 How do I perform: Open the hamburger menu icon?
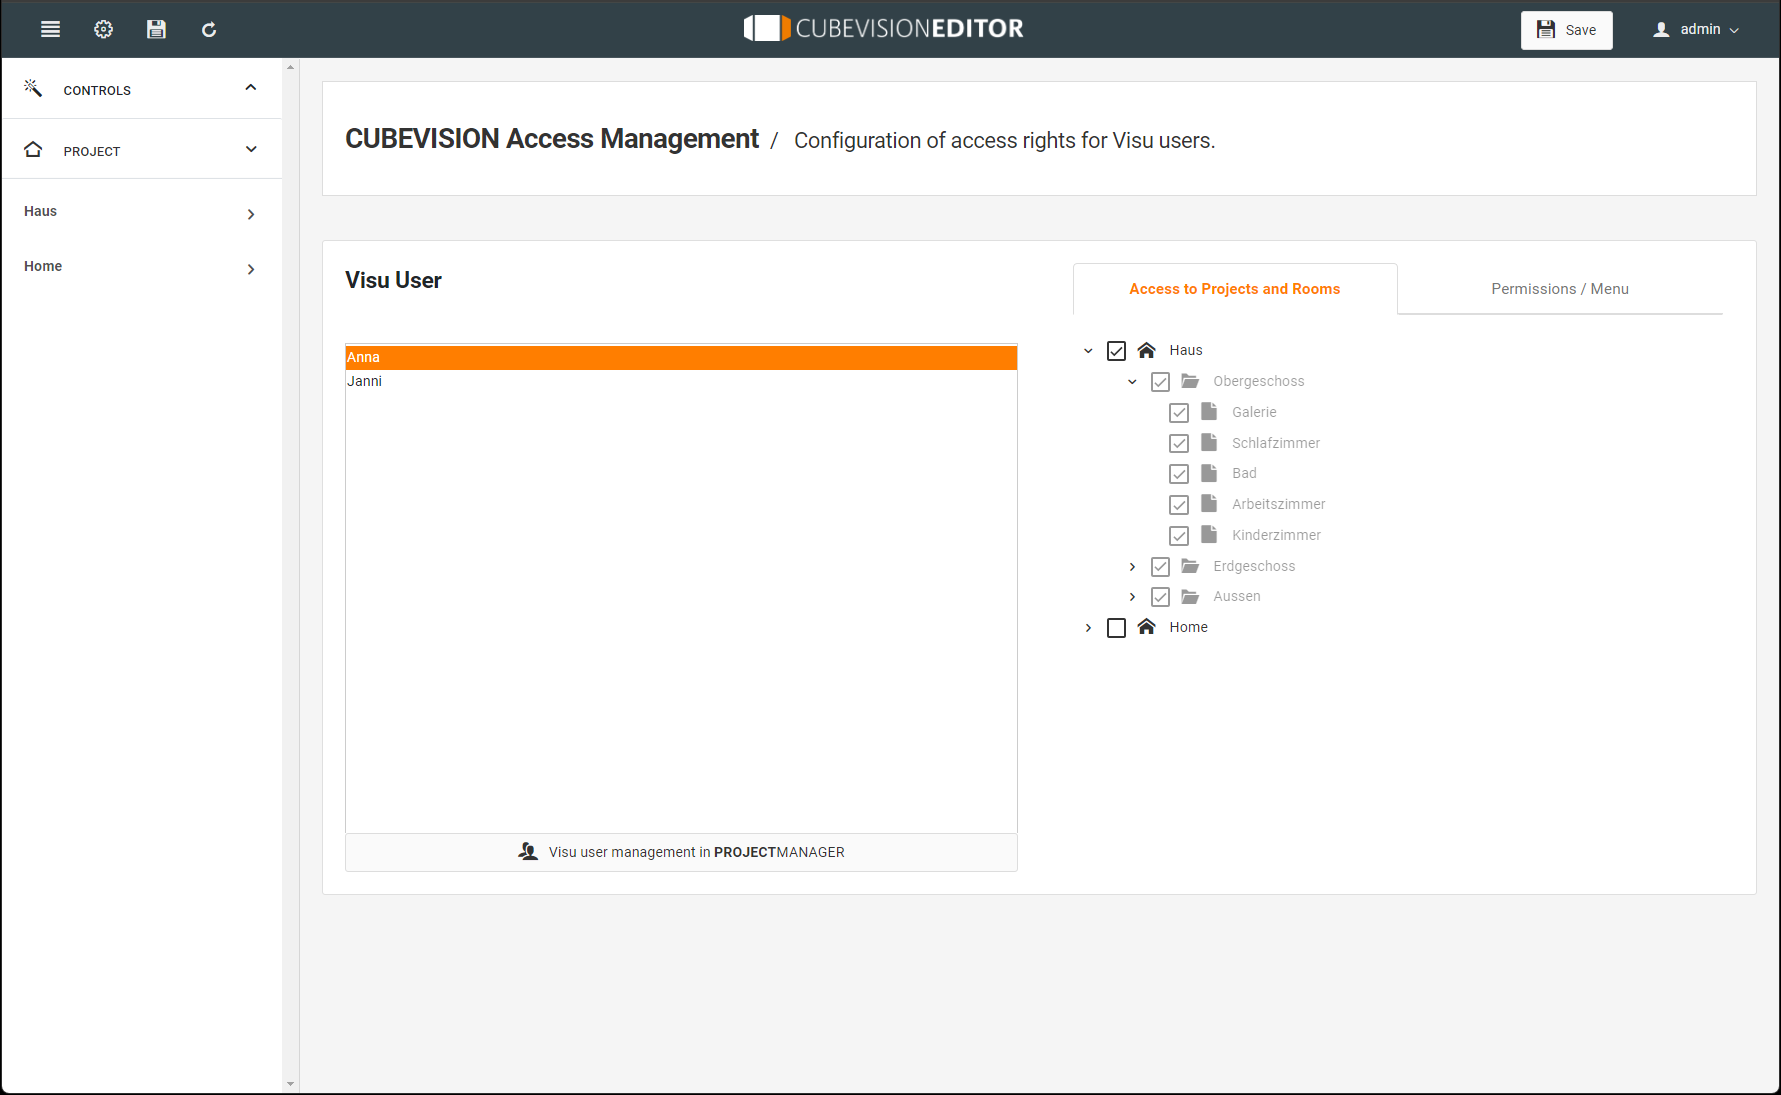pyautogui.click(x=50, y=29)
